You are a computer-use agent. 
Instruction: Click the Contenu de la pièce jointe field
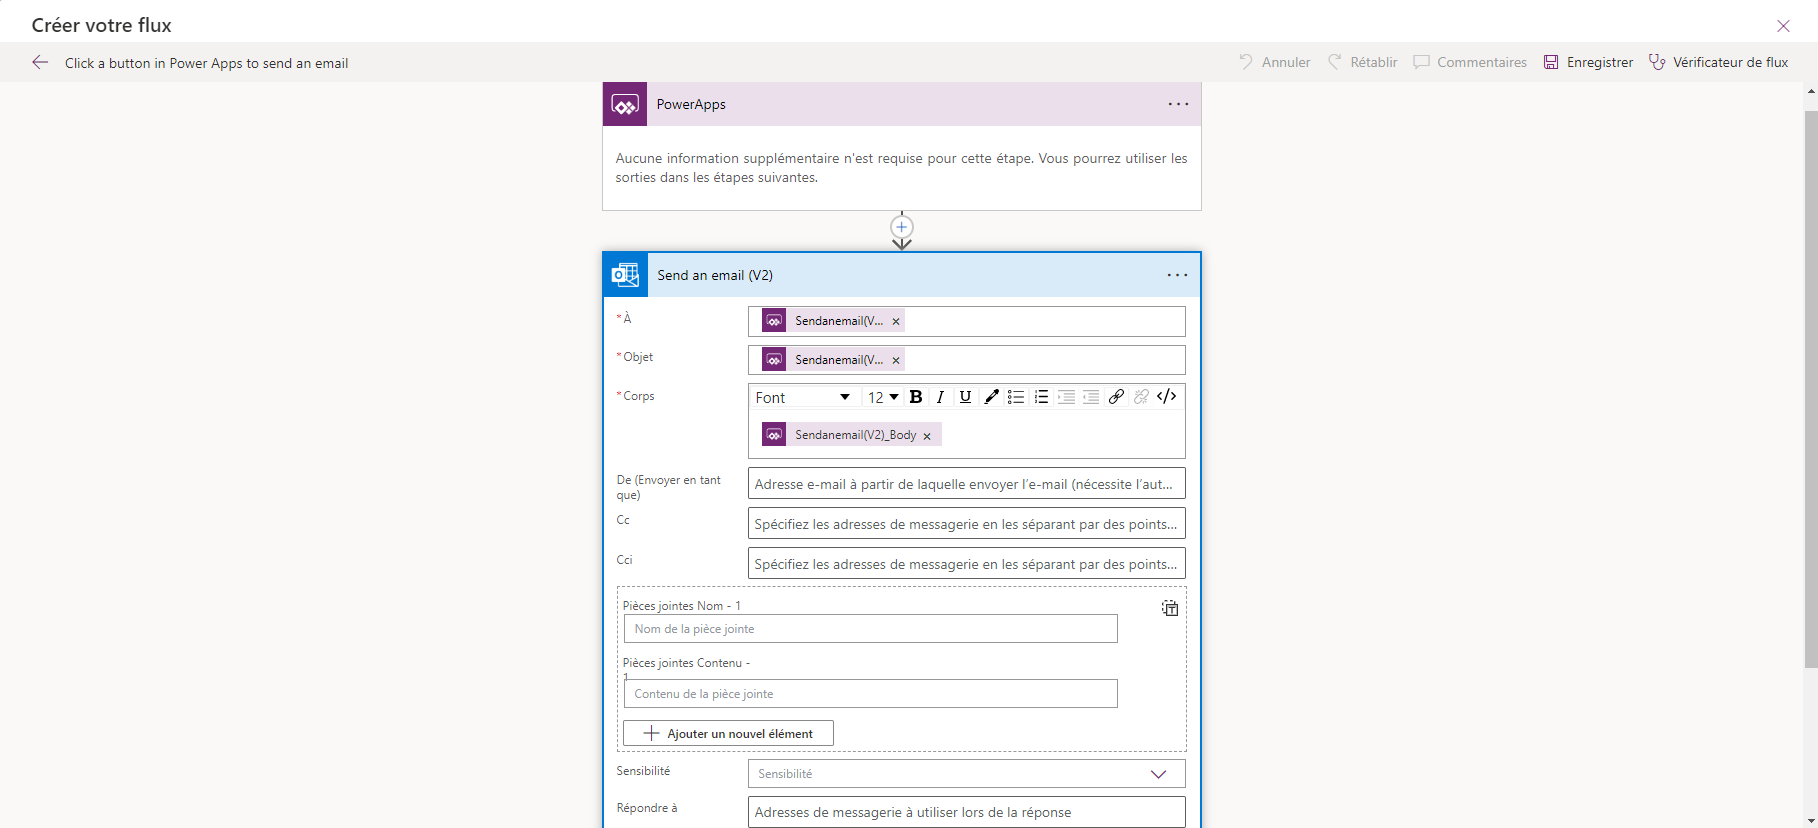[x=870, y=694]
